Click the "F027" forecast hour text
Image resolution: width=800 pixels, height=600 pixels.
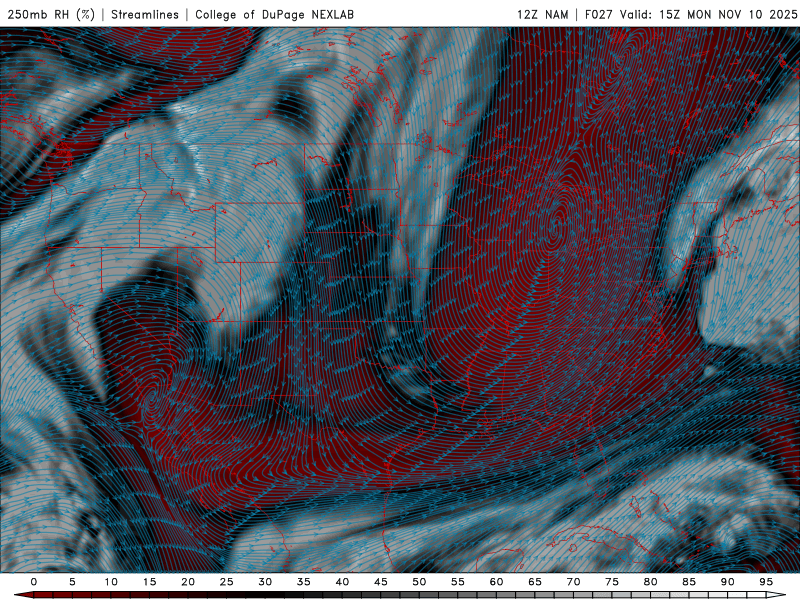coord(598,14)
